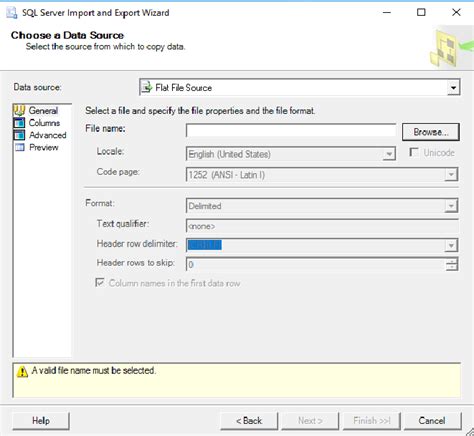Click the Text qualifier field
This screenshot has height=436, width=474.
click(322, 226)
